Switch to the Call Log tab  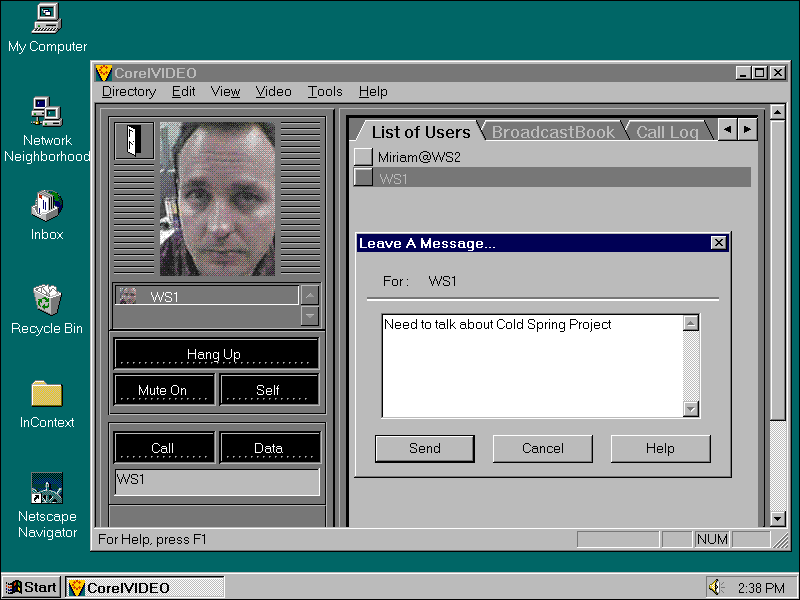click(667, 132)
